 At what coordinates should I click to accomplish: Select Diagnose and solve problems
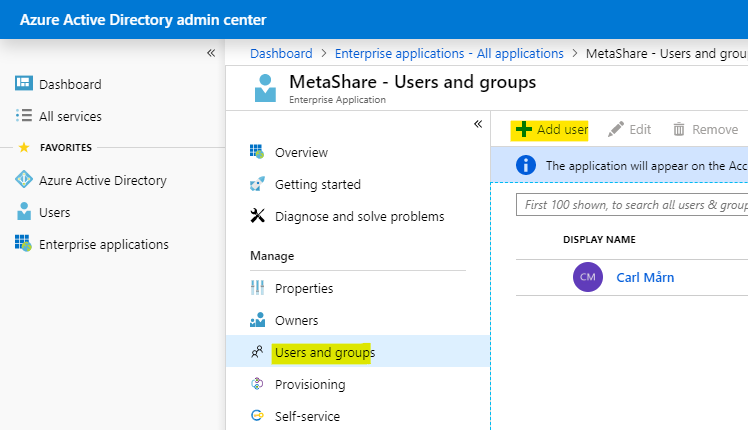click(358, 216)
